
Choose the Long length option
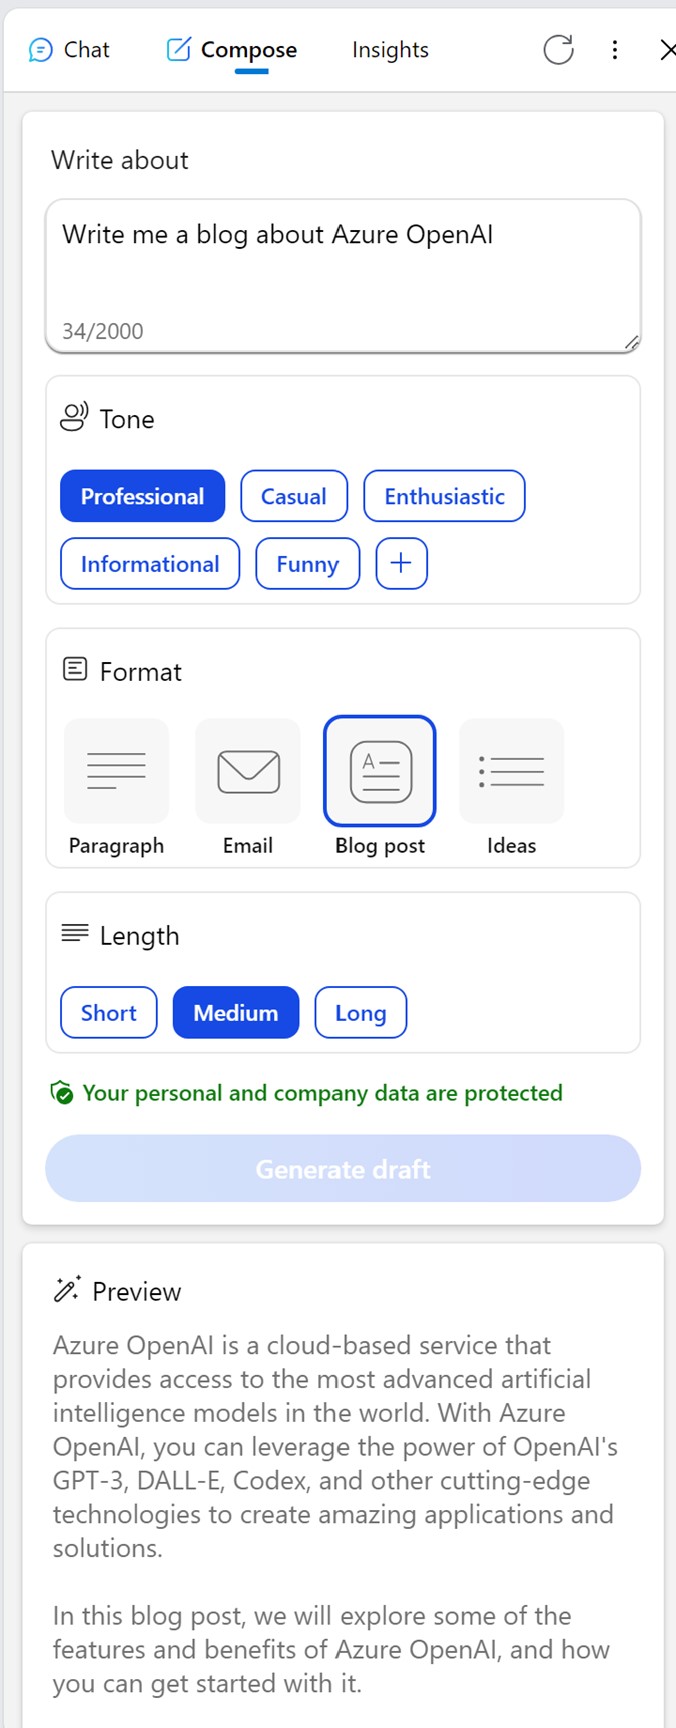pyautogui.click(x=360, y=1012)
